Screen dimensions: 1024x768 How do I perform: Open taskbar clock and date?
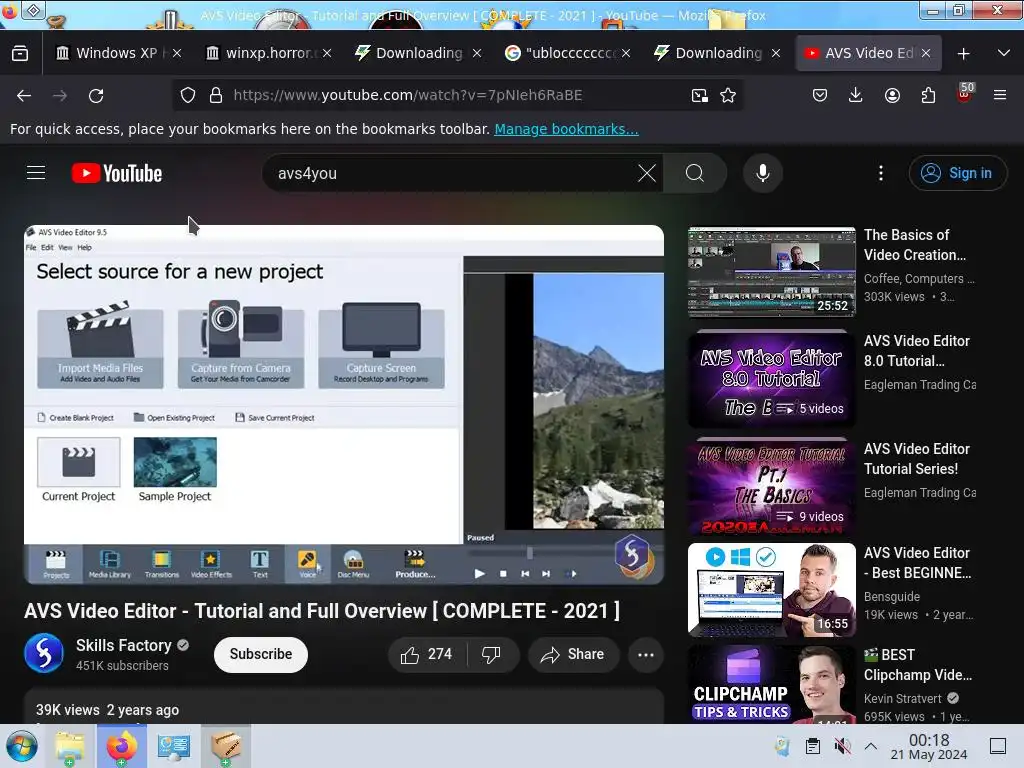coord(929,746)
